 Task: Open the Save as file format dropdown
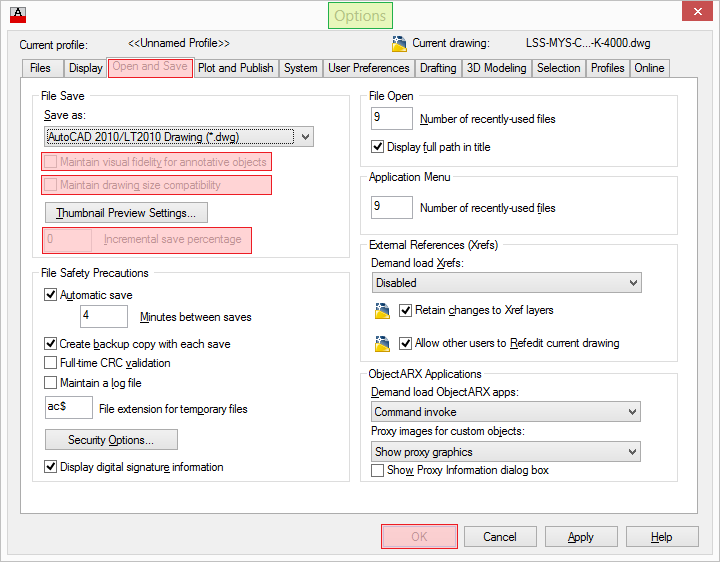179,137
